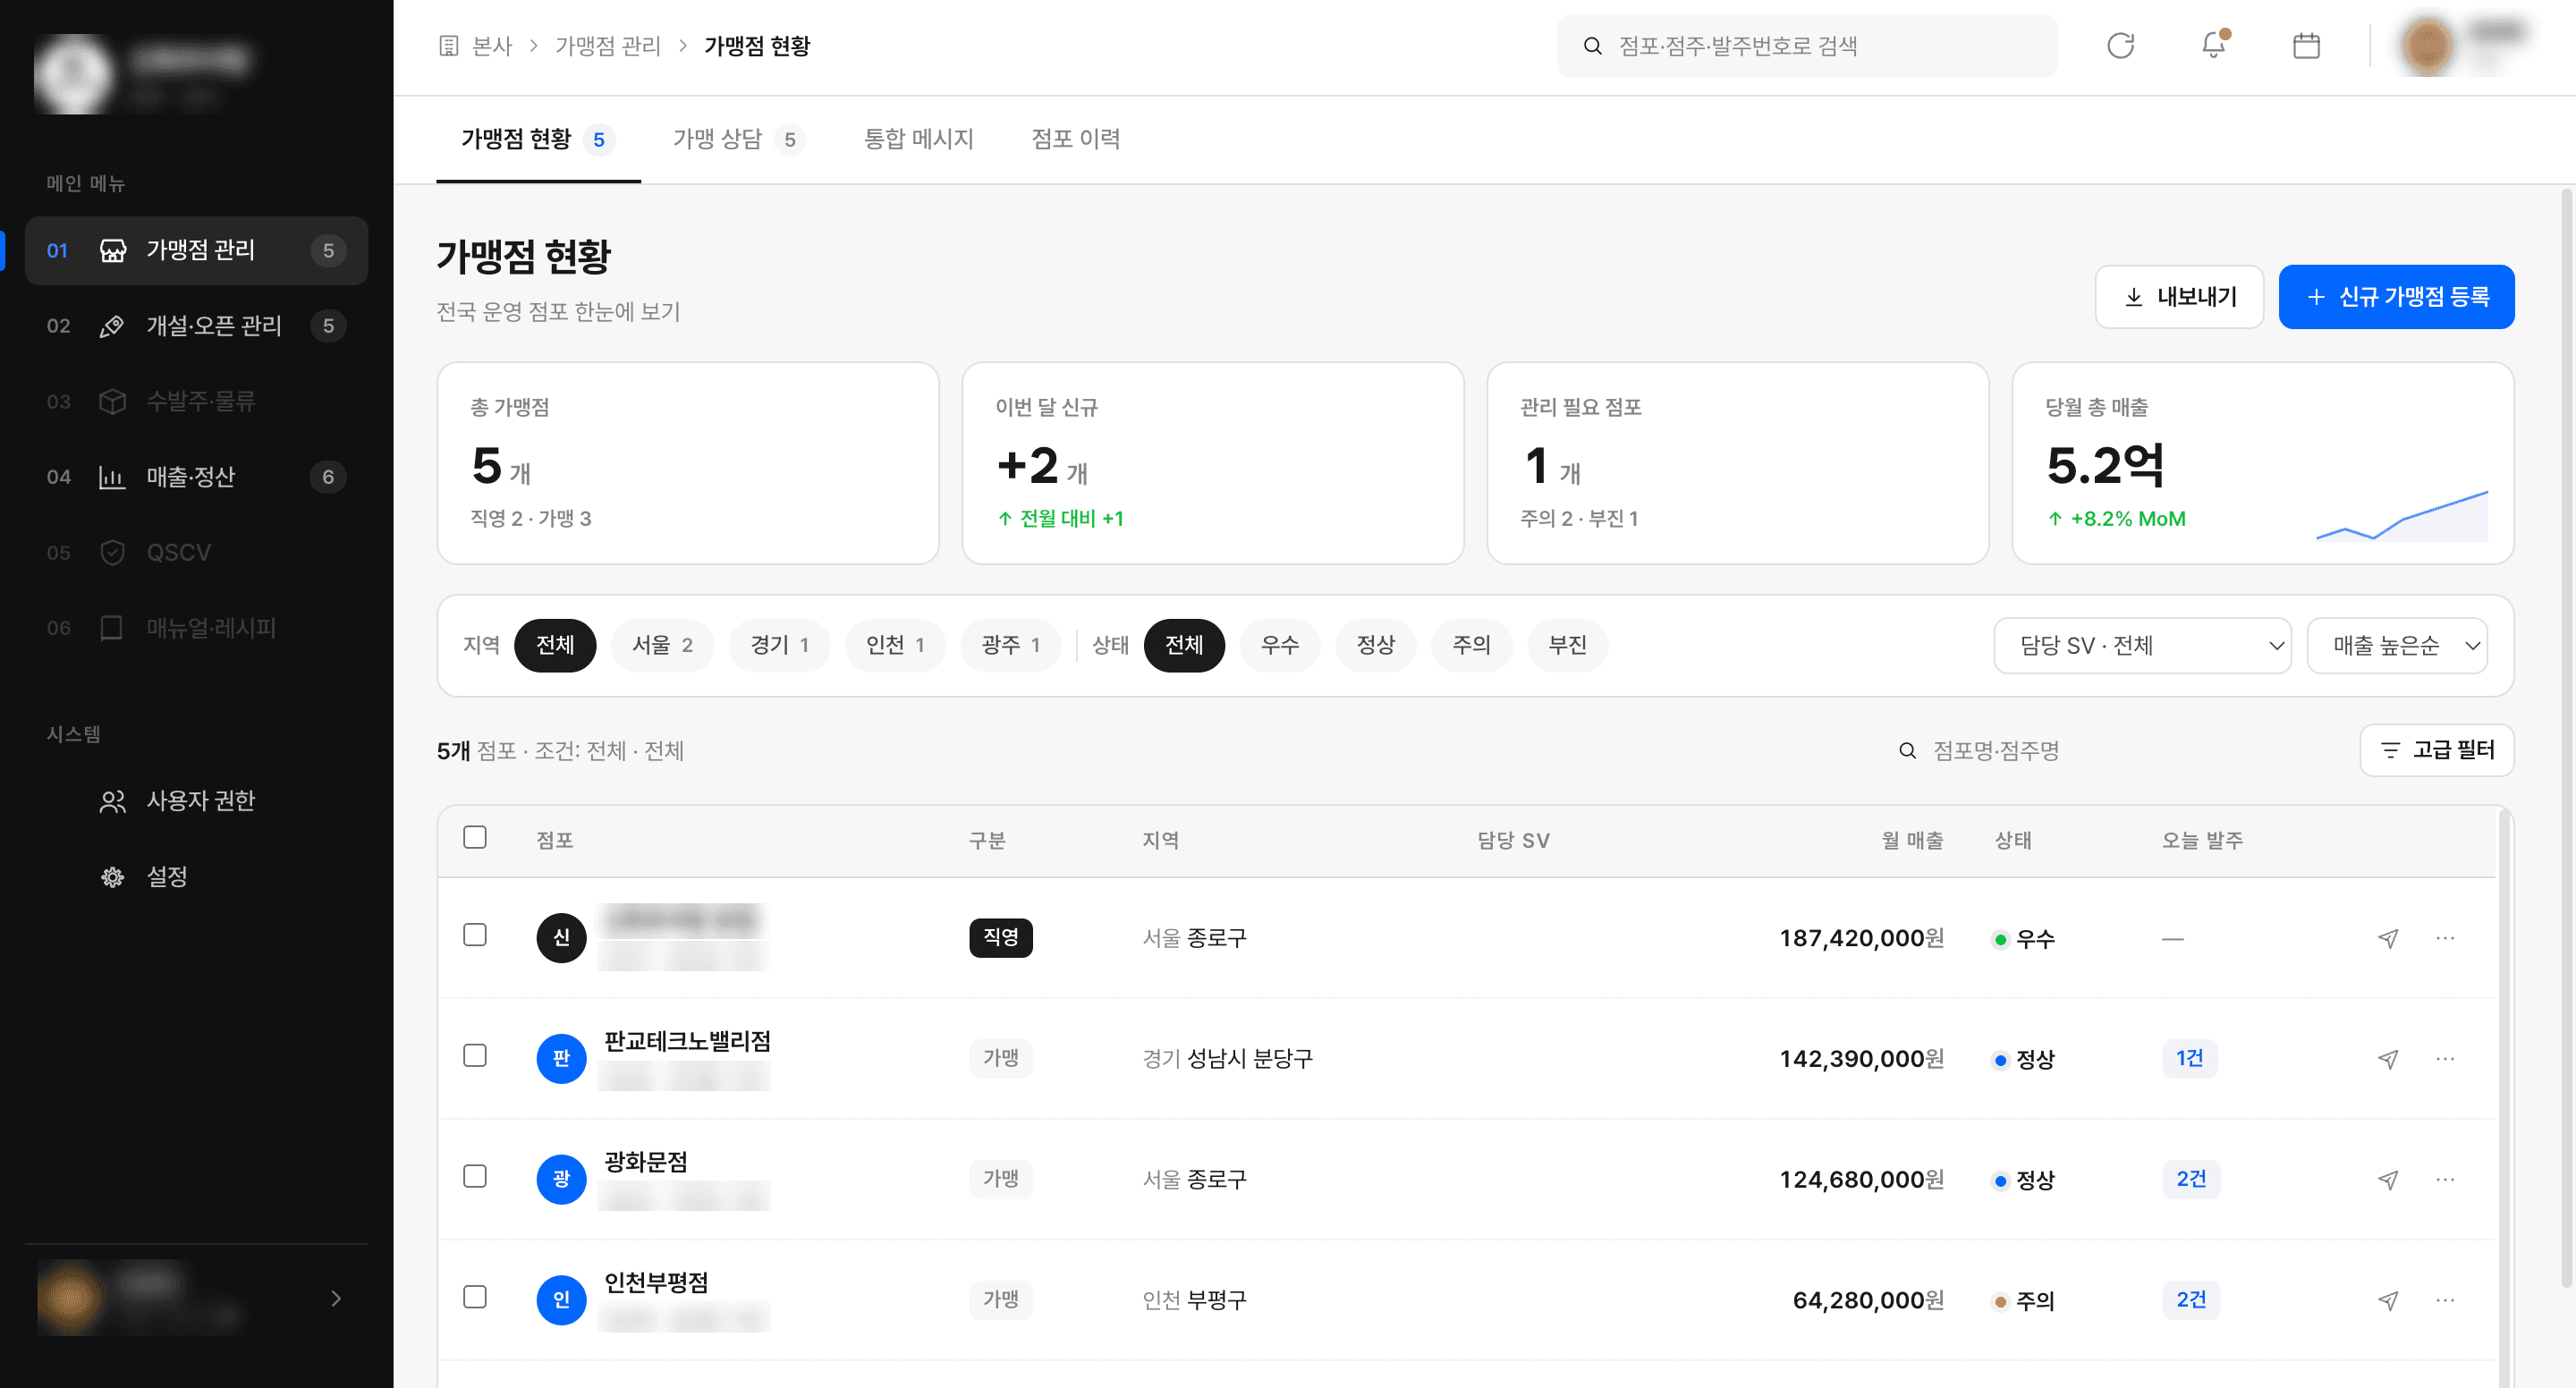The width and height of the screenshot is (2576, 1388).
Task: Open more options for 광화문점
Action: 2445,1180
